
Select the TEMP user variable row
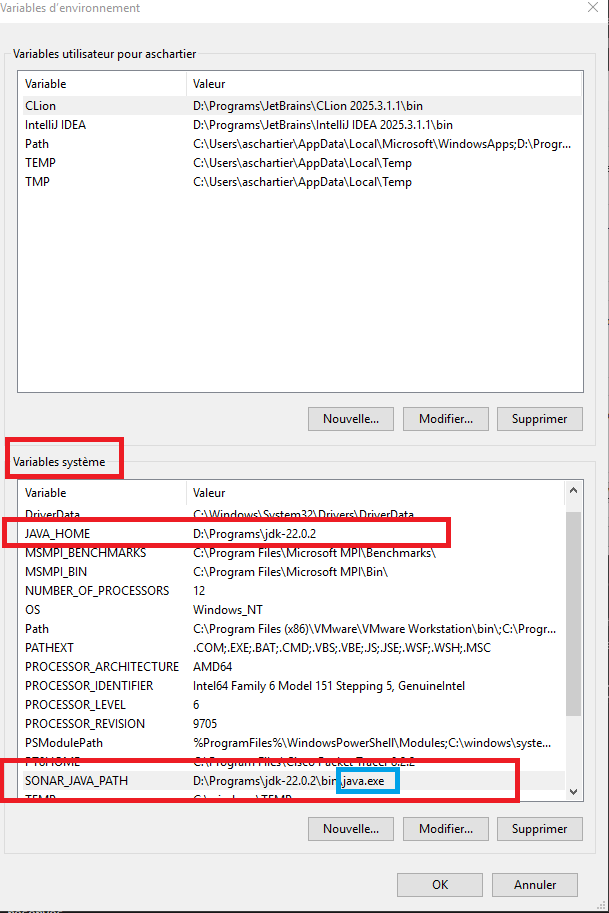pyautogui.click(x=300, y=163)
